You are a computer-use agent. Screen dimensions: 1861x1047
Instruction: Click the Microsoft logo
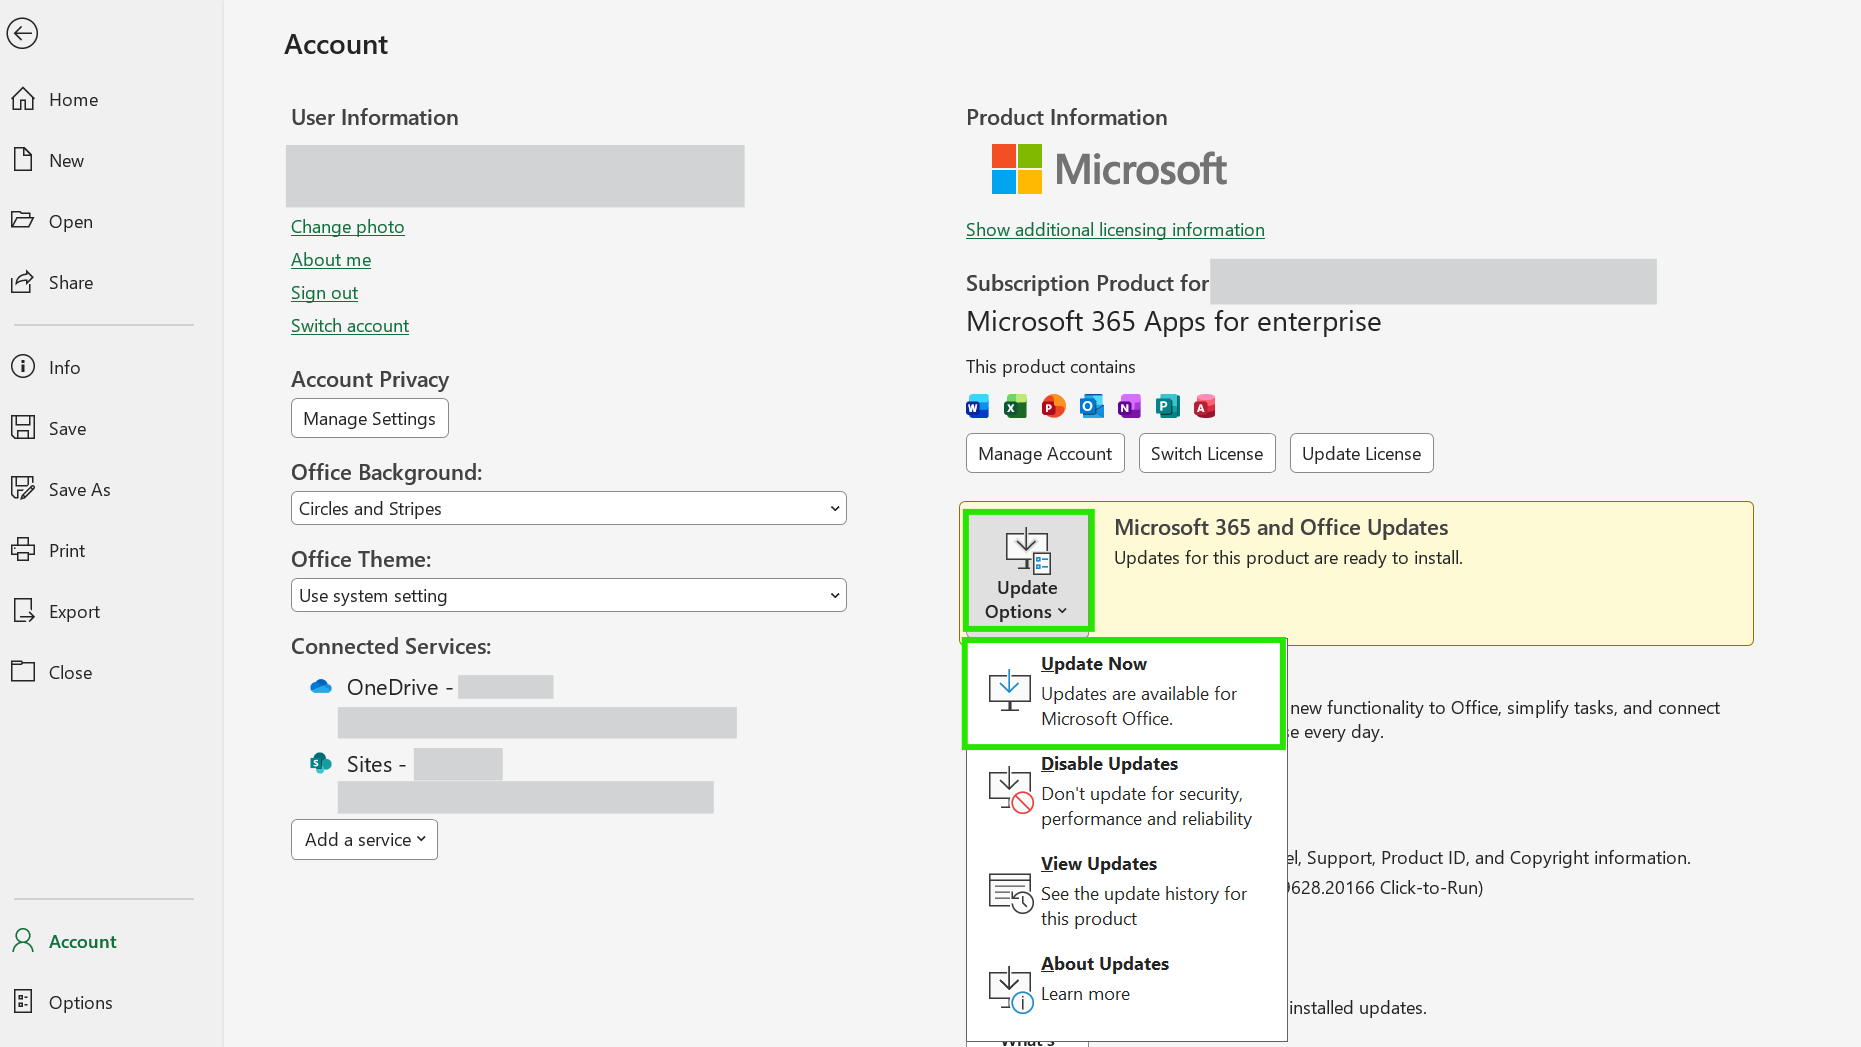(1109, 169)
